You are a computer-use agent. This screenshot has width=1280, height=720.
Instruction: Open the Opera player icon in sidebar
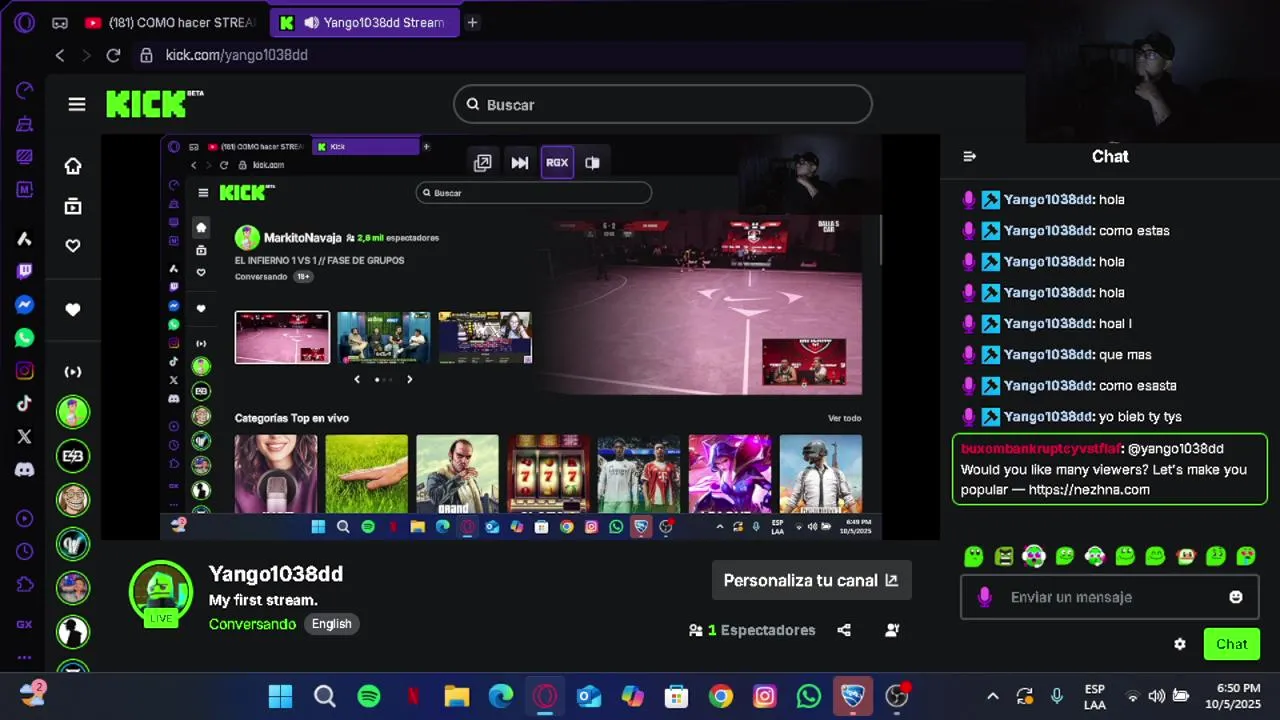point(25,518)
